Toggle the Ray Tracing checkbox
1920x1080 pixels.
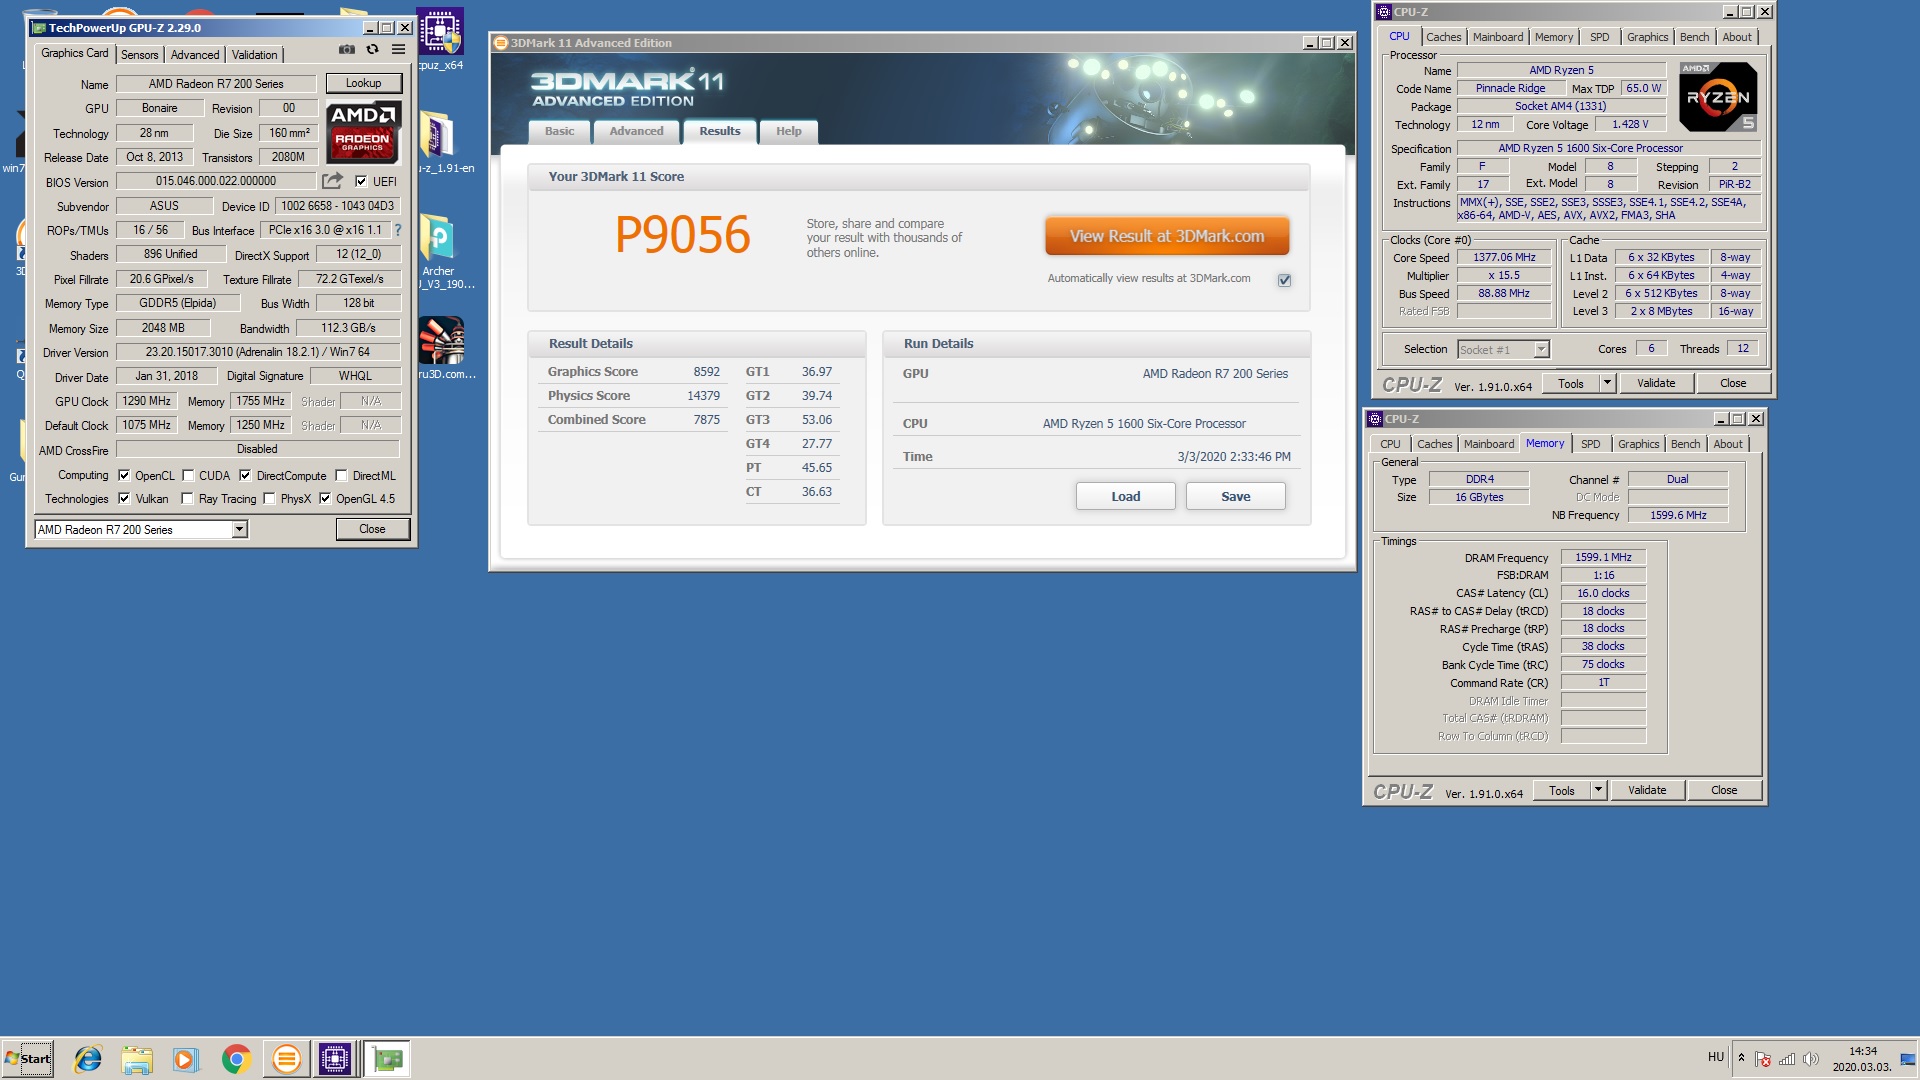pos(187,498)
